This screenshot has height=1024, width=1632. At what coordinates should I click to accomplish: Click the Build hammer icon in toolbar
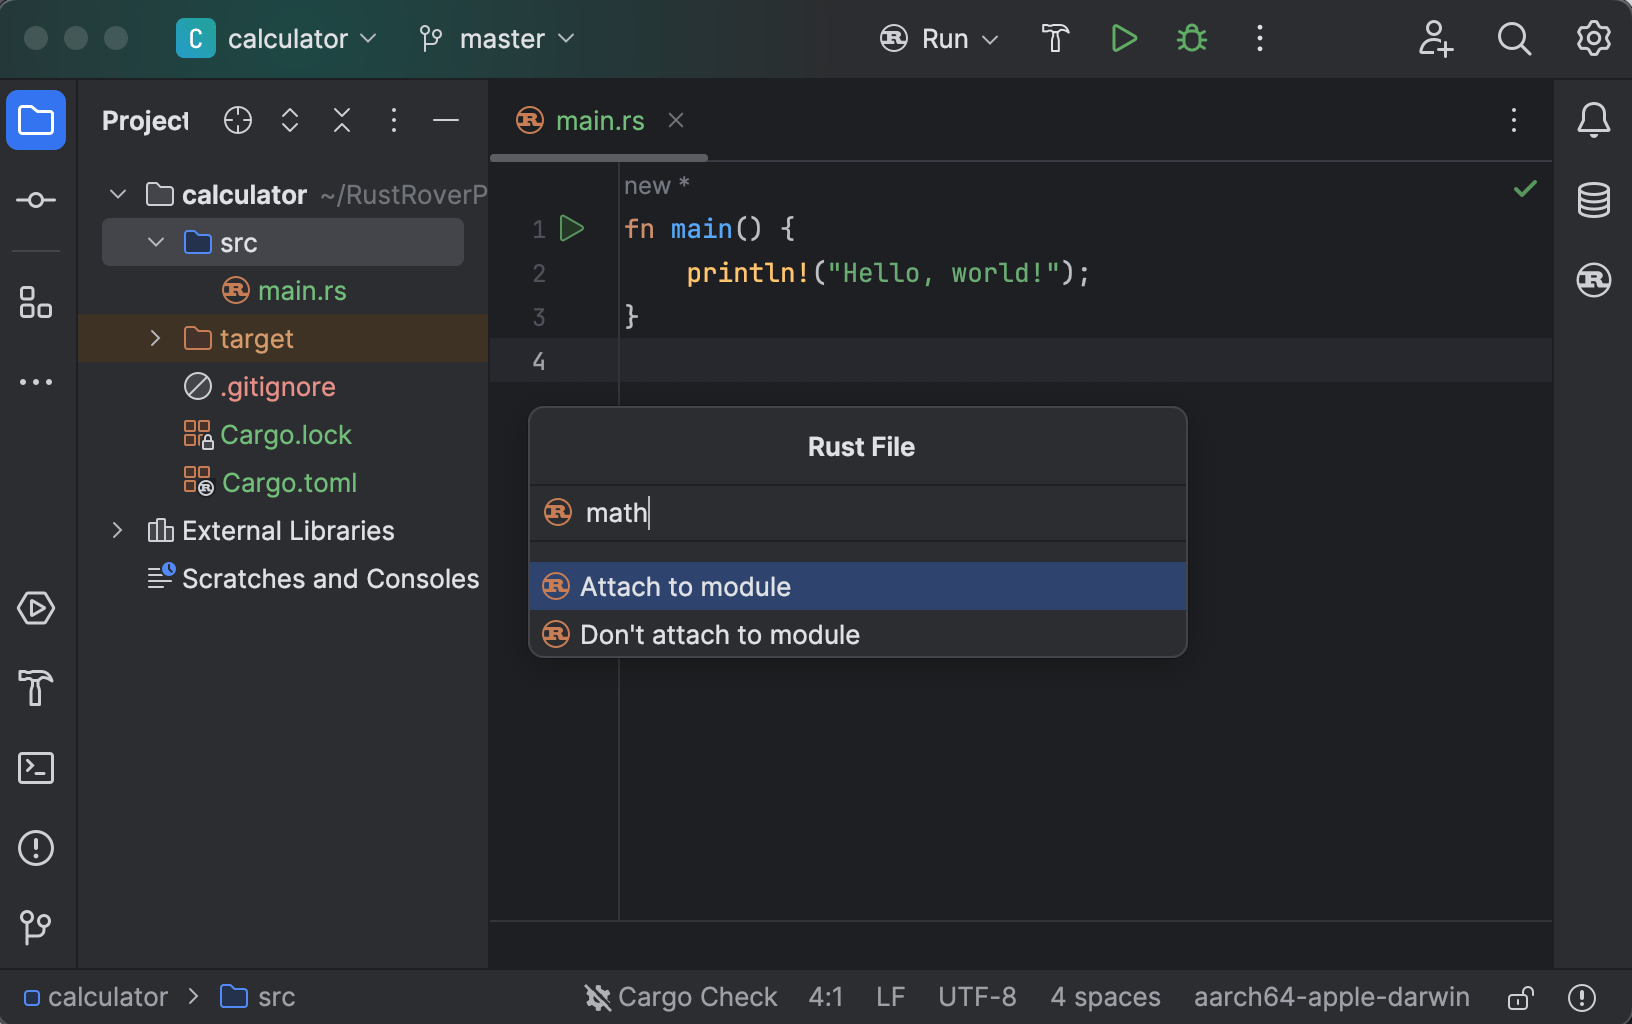point(1055,39)
